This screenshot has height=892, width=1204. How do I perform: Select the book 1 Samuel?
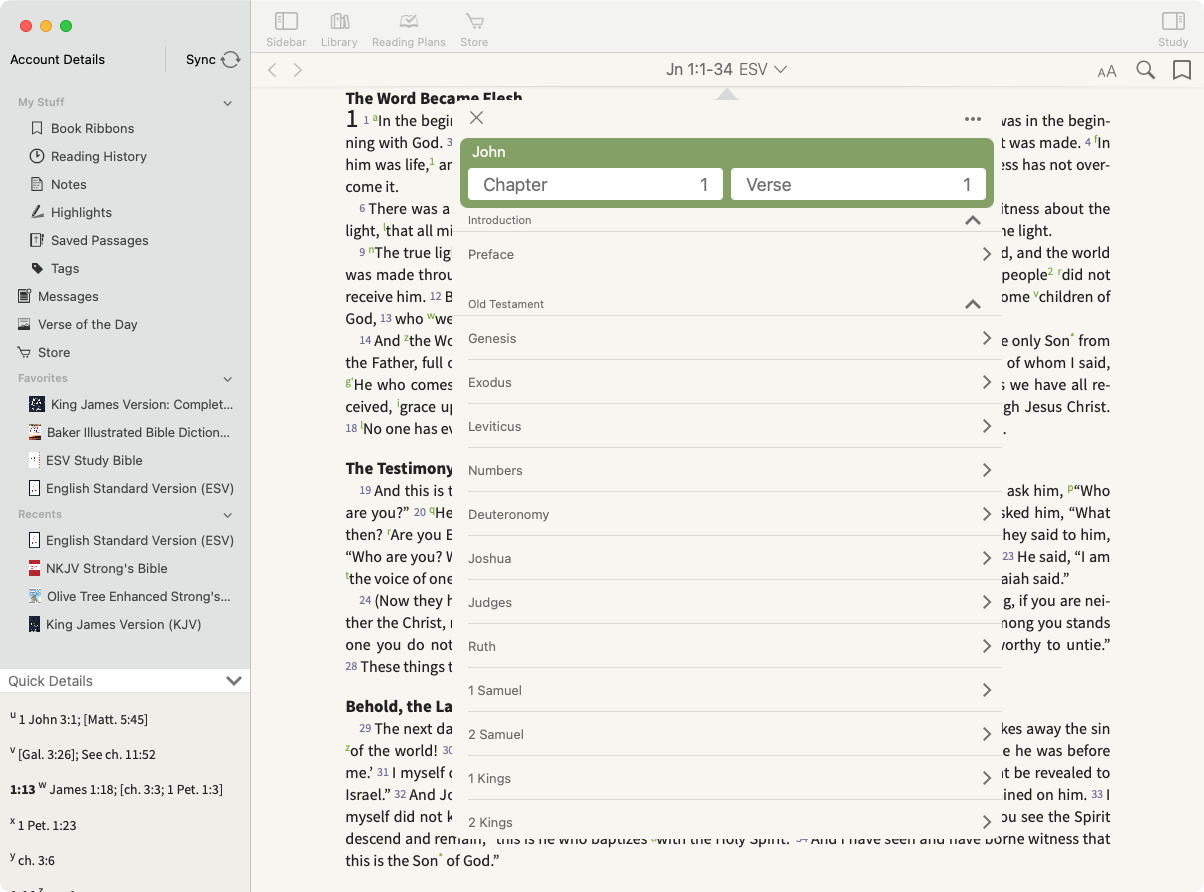728,690
